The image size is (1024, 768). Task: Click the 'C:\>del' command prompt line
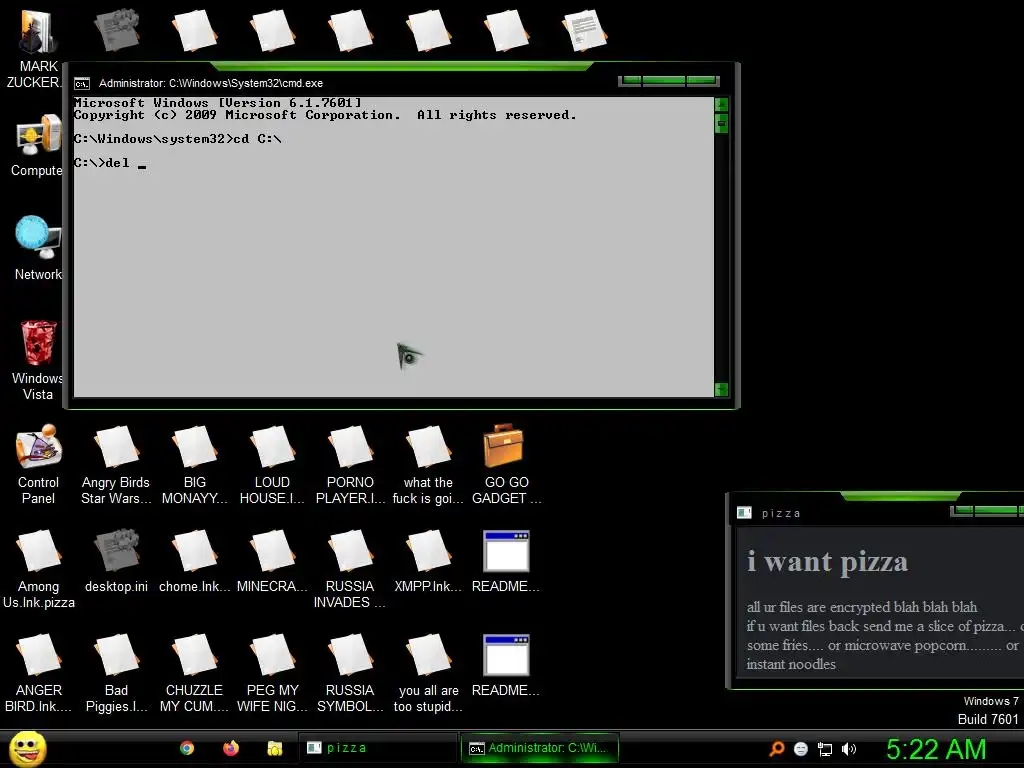pyautogui.click(x=110, y=163)
